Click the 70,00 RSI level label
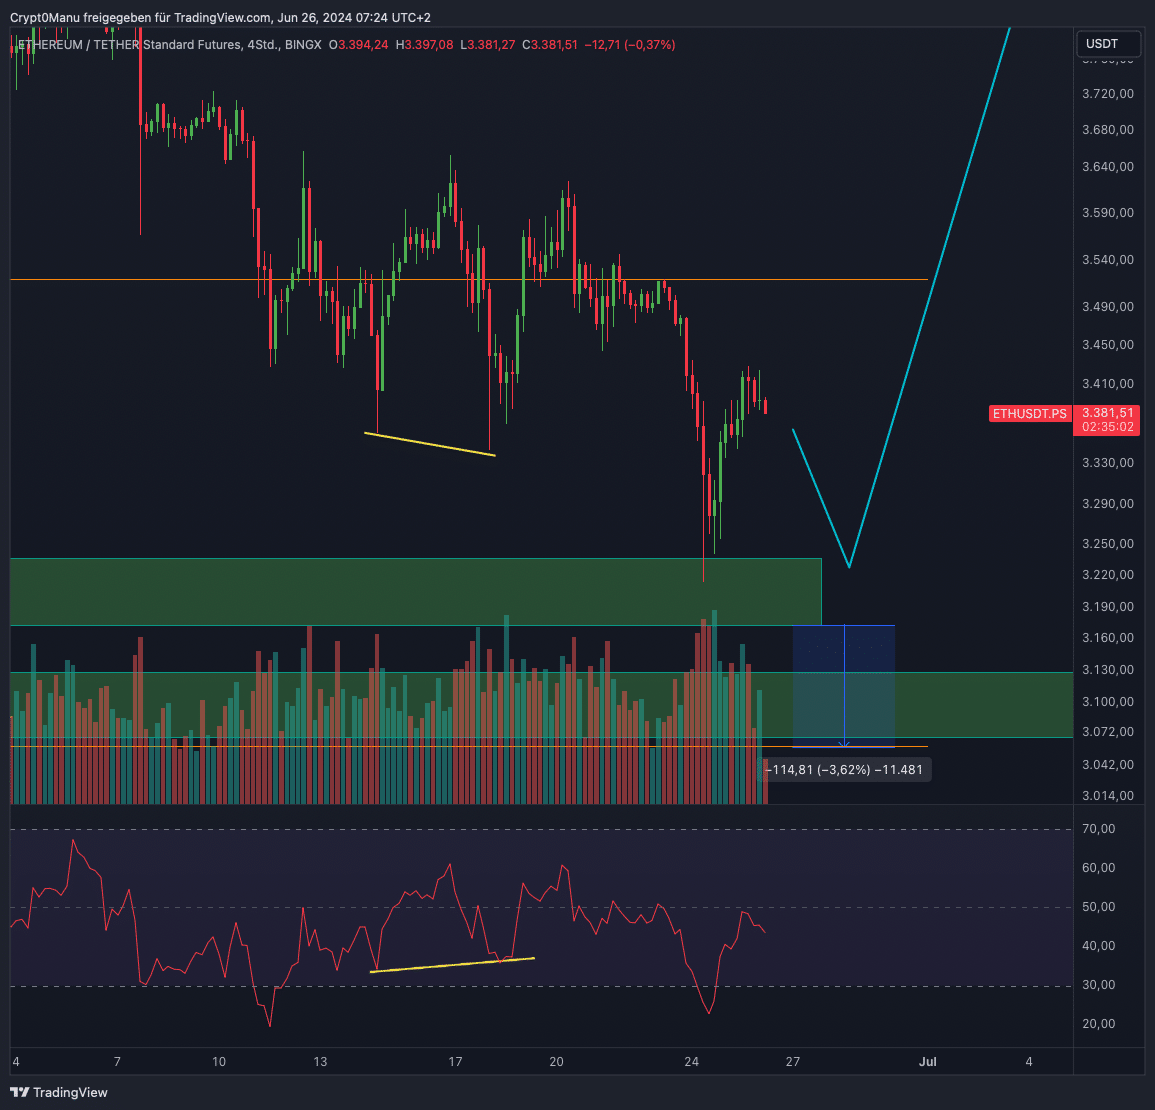This screenshot has width=1155, height=1110. (1098, 829)
